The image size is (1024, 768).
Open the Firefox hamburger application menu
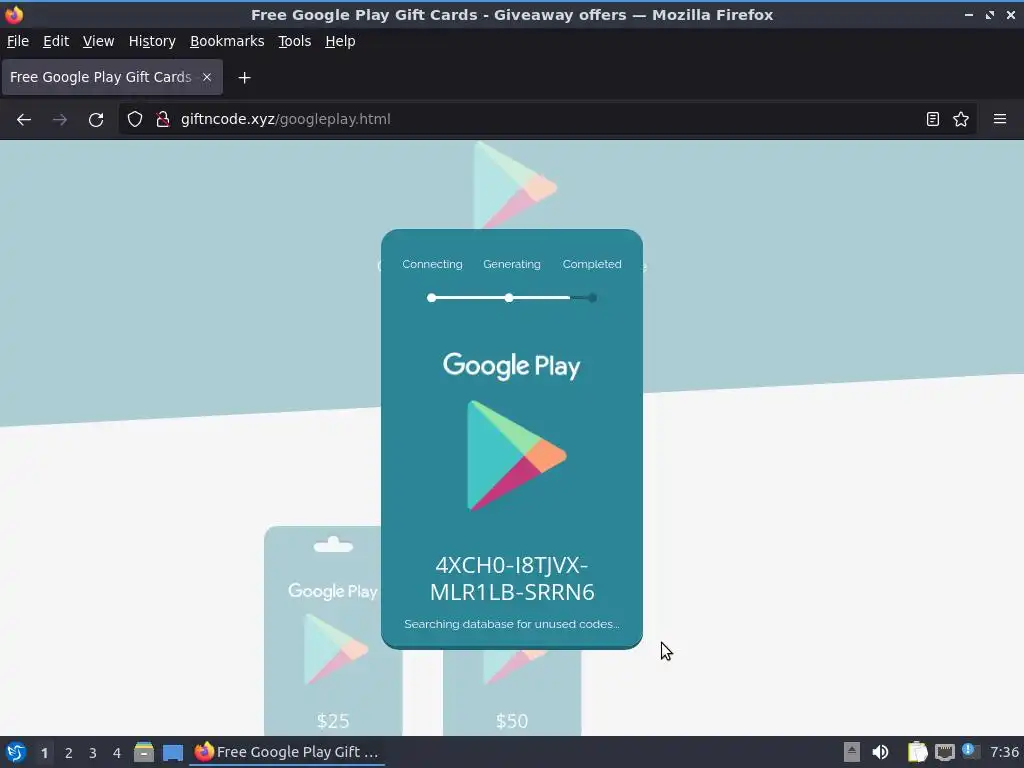point(1000,120)
